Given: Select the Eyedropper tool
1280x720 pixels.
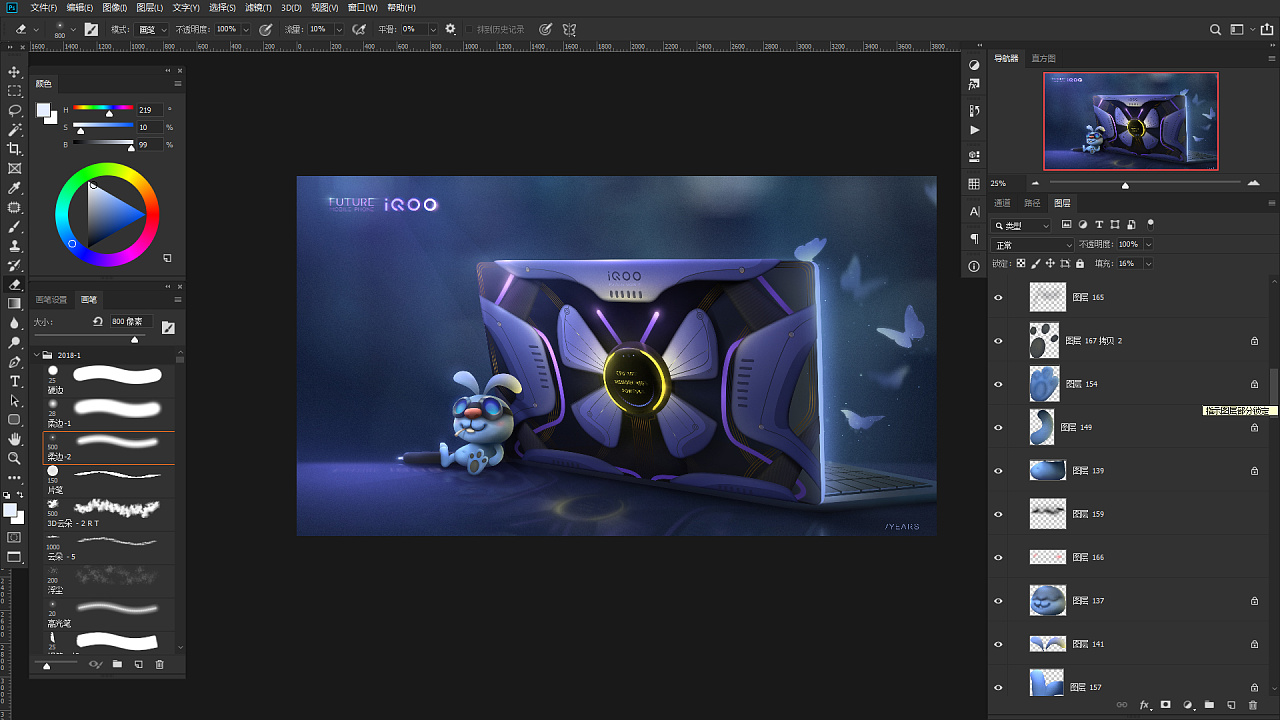Looking at the screenshot, I should click(x=15, y=188).
